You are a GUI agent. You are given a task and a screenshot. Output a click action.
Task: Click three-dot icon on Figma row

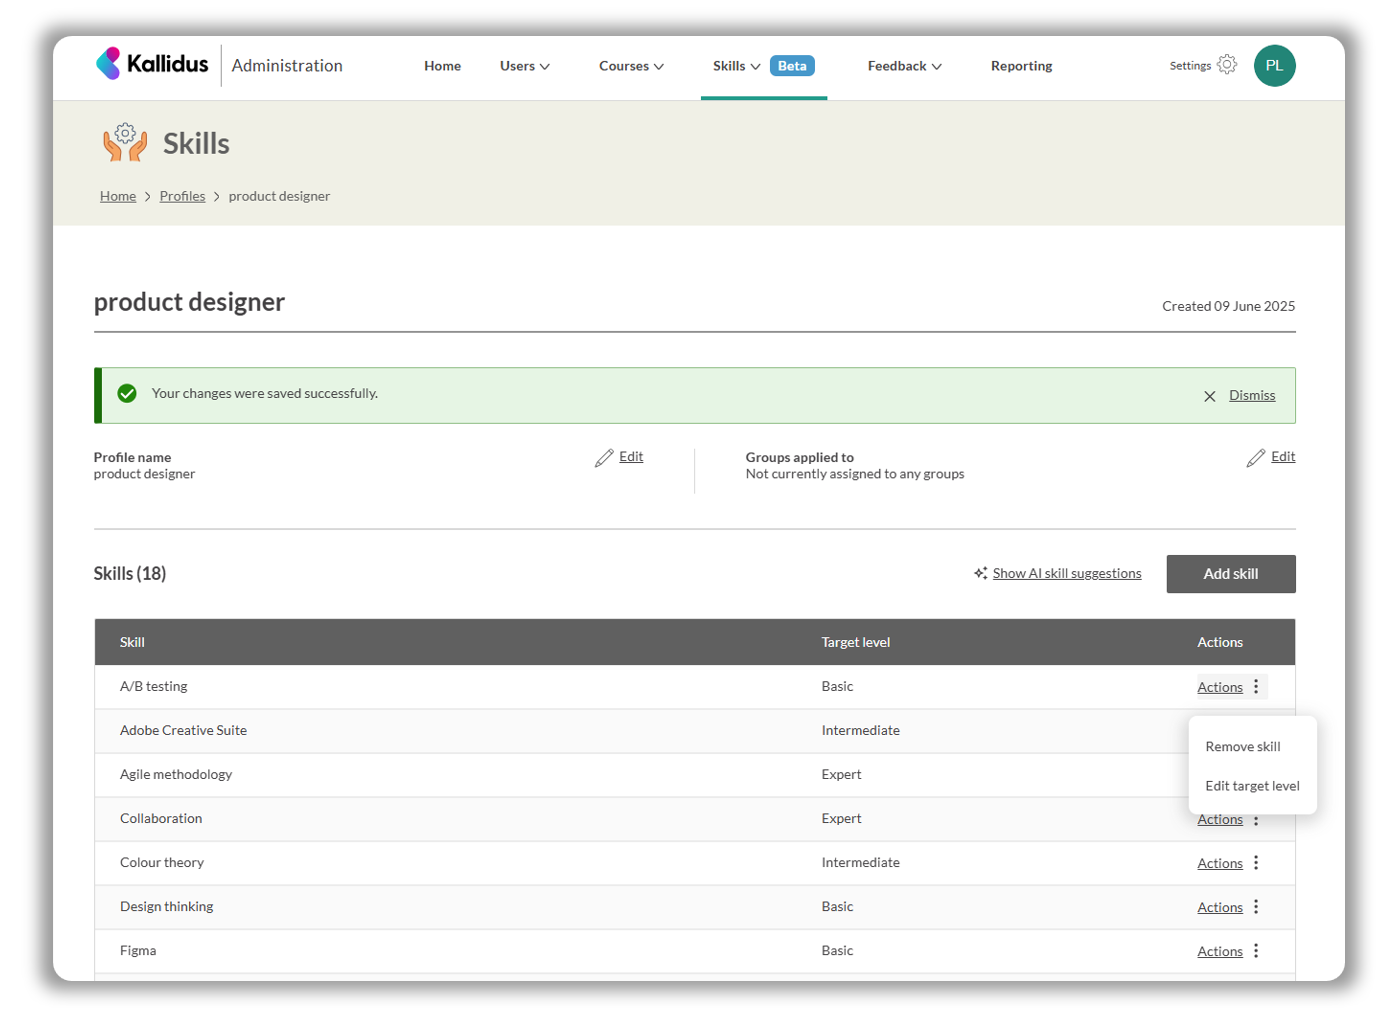point(1256,951)
